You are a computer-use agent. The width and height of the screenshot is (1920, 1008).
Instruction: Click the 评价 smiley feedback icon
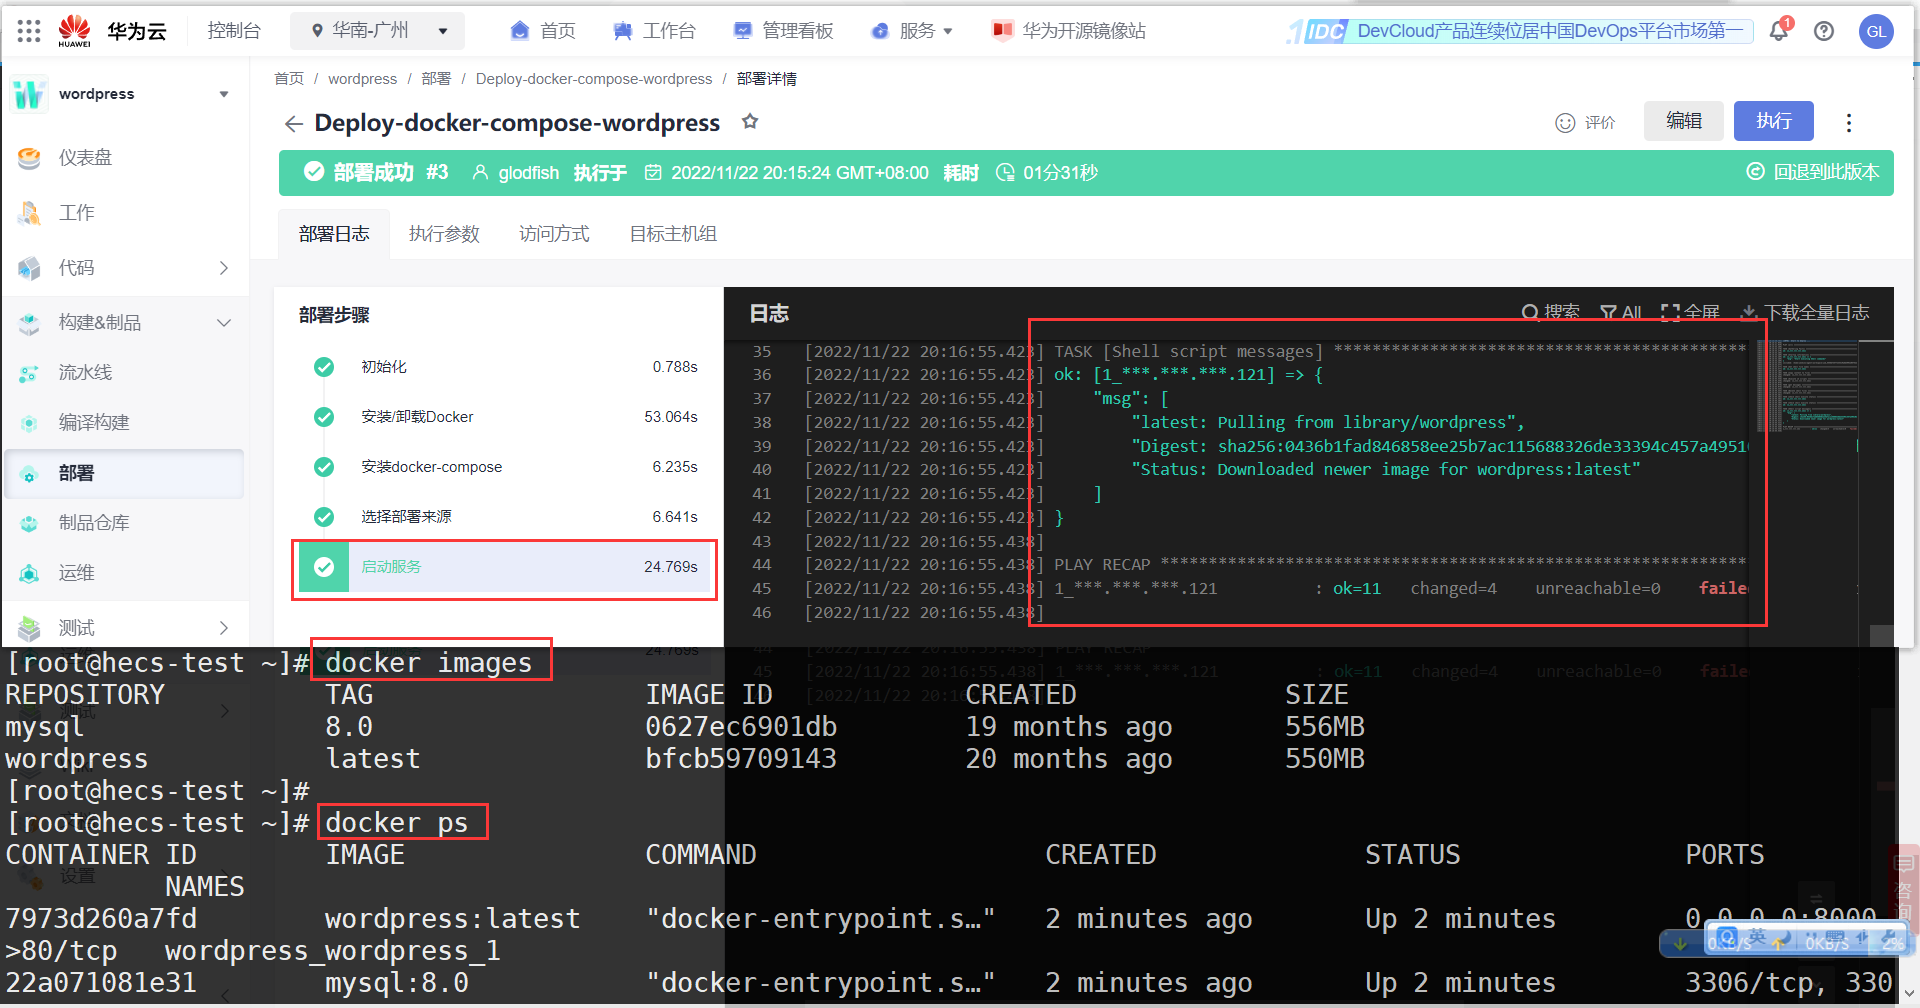coord(1565,122)
